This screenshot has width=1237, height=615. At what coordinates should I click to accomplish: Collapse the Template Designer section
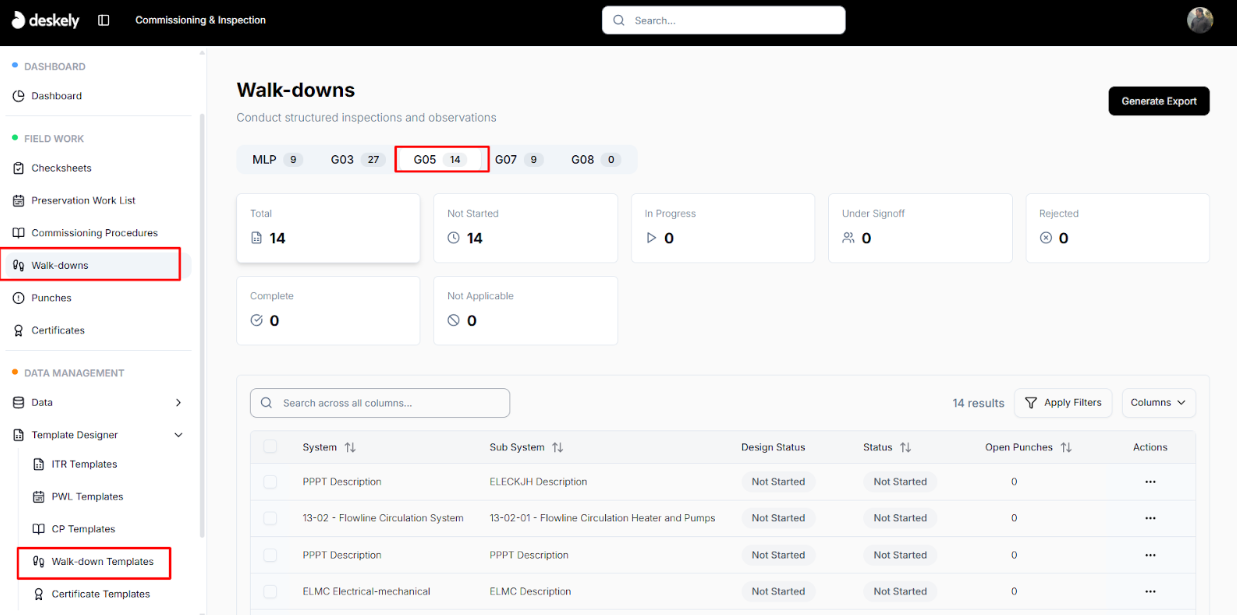[178, 435]
